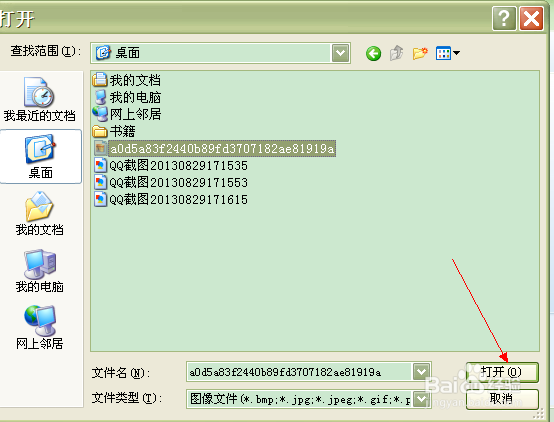Select file name QQ截图20130829171615
Image resolution: width=554 pixels, height=422 pixels.
(x=178, y=199)
